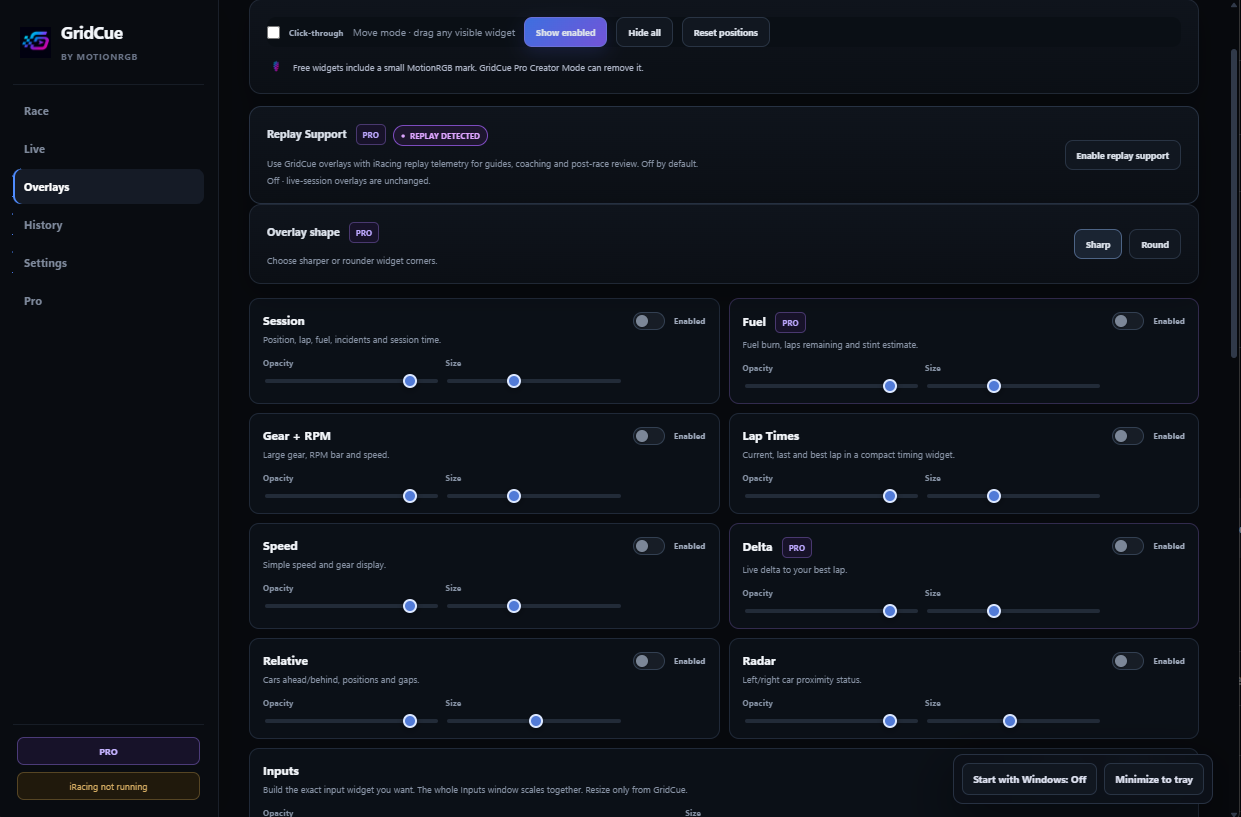Choose Sharp overlay shape

pos(1098,244)
